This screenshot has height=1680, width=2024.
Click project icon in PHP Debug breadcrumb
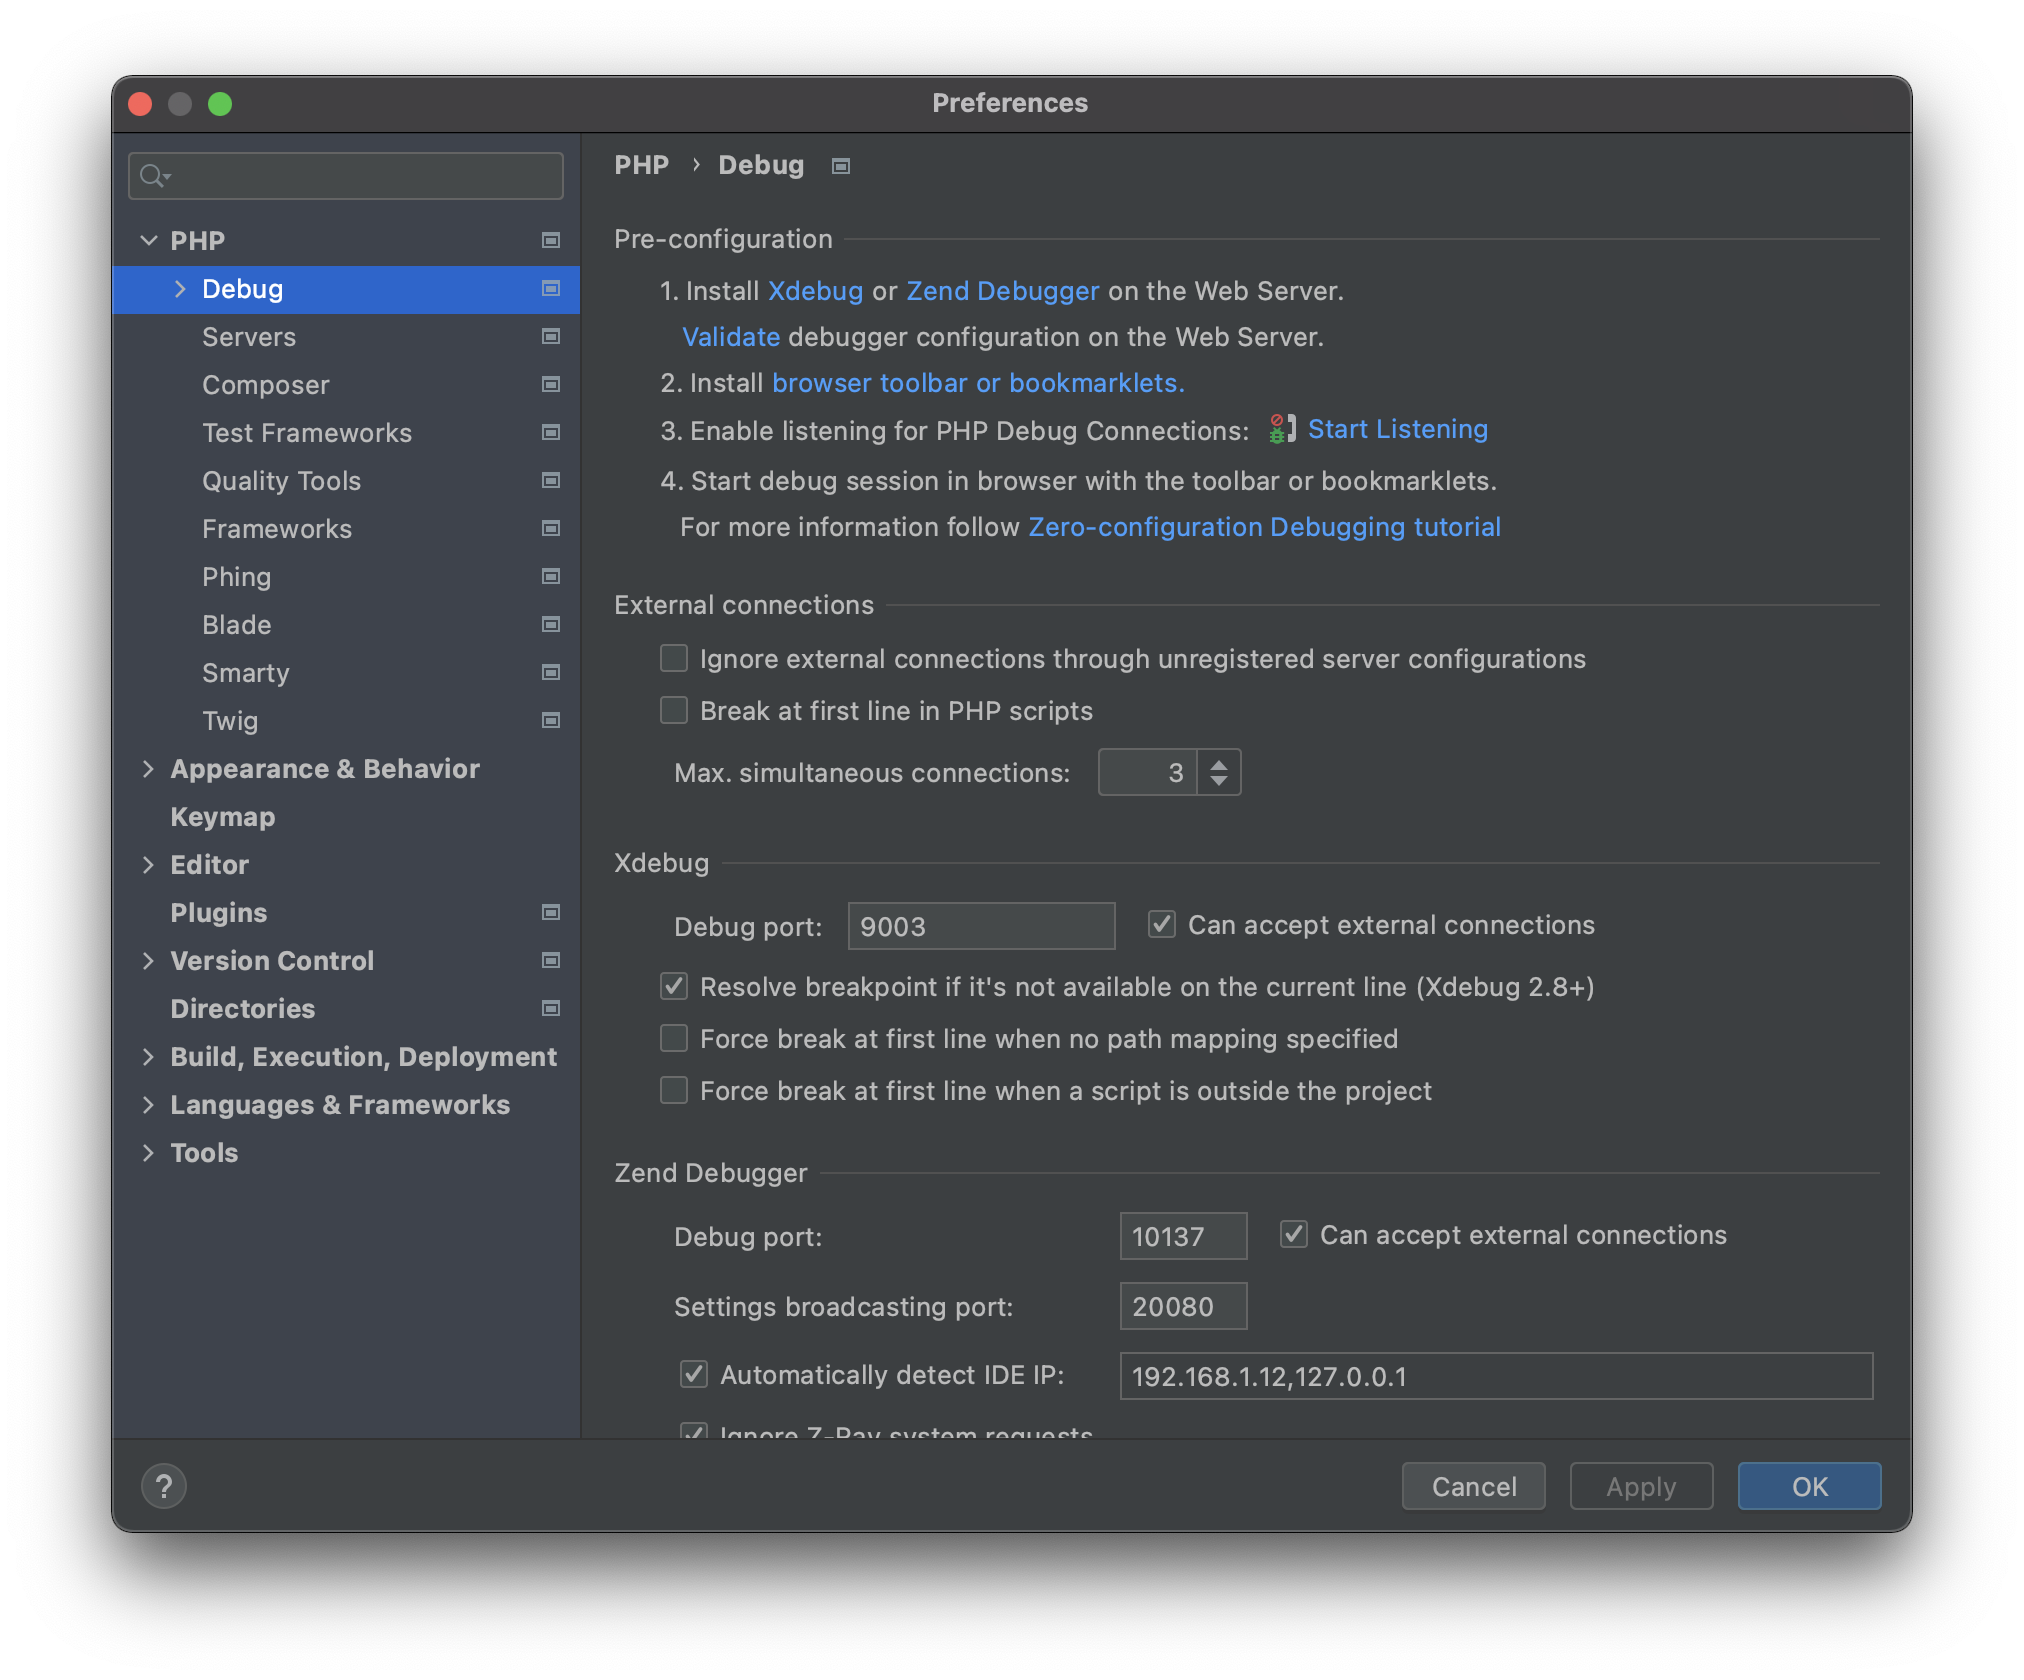point(841,166)
